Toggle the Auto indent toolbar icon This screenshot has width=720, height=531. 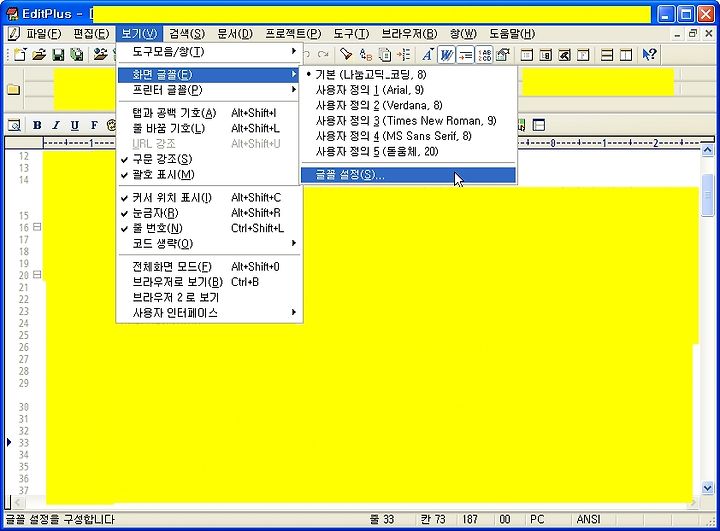pyautogui.click(x=465, y=55)
